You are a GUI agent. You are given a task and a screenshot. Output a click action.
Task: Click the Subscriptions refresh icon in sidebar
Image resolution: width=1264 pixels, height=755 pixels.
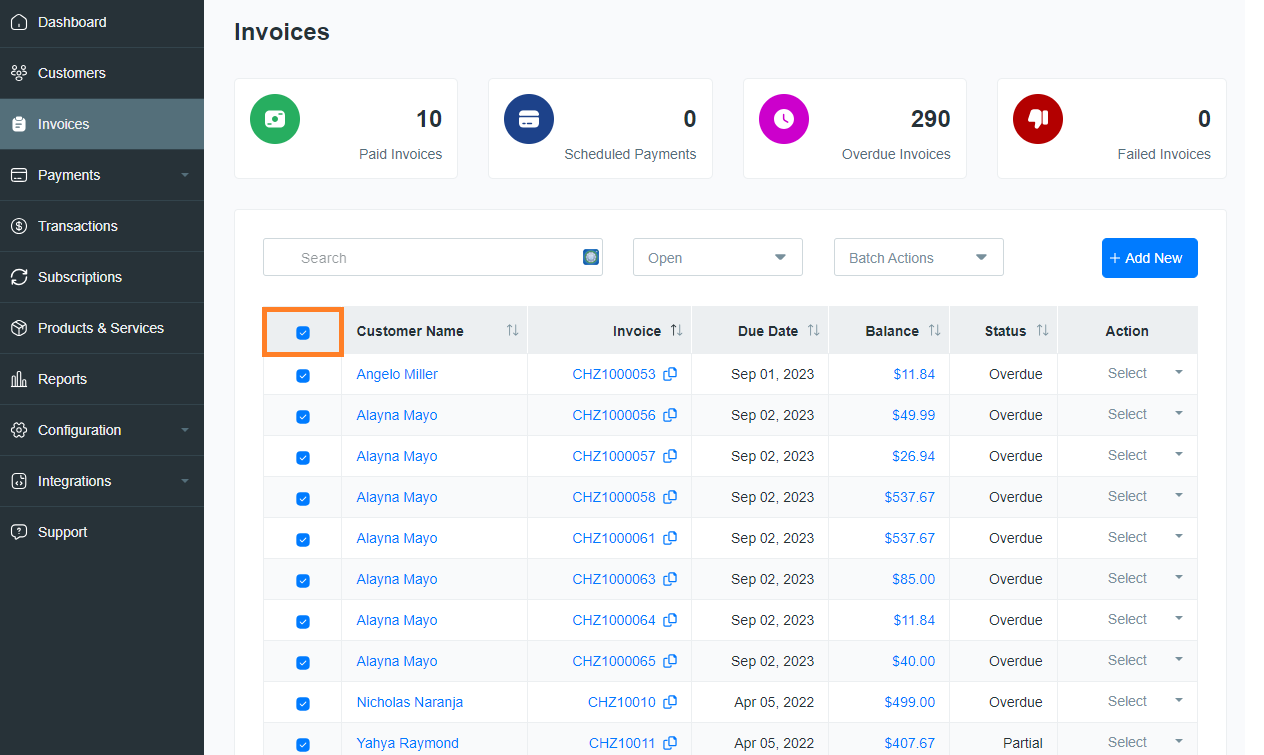pyautogui.click(x=18, y=277)
